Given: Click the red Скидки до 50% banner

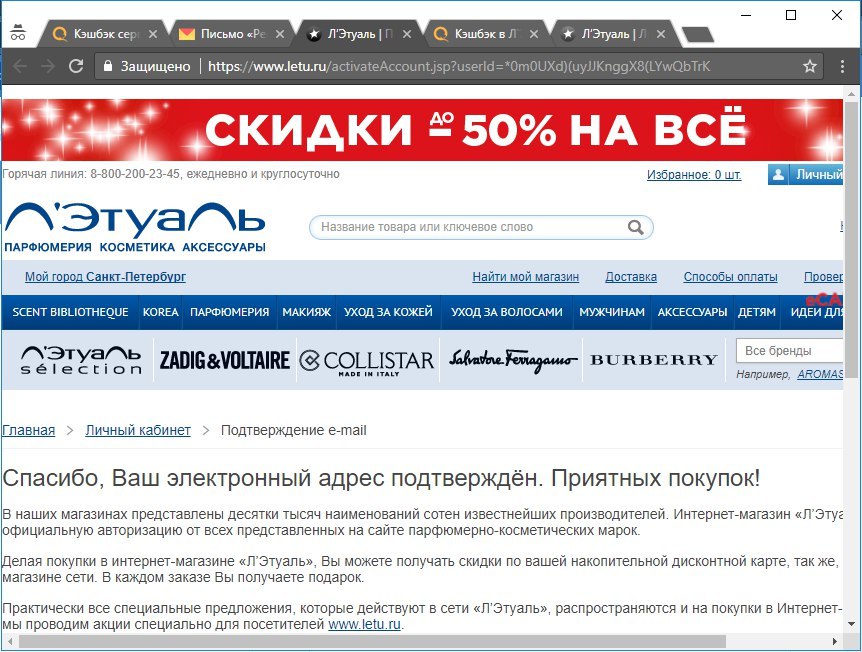Looking at the screenshot, I should click(x=422, y=130).
